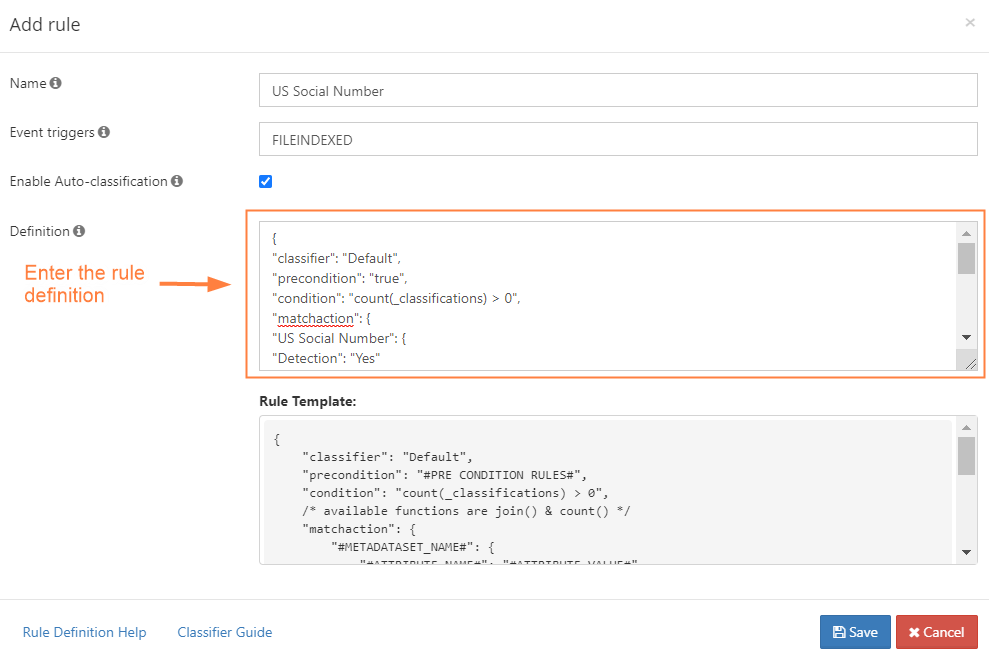
Task: Focus the Name field containing US Social Number
Action: 617,90
